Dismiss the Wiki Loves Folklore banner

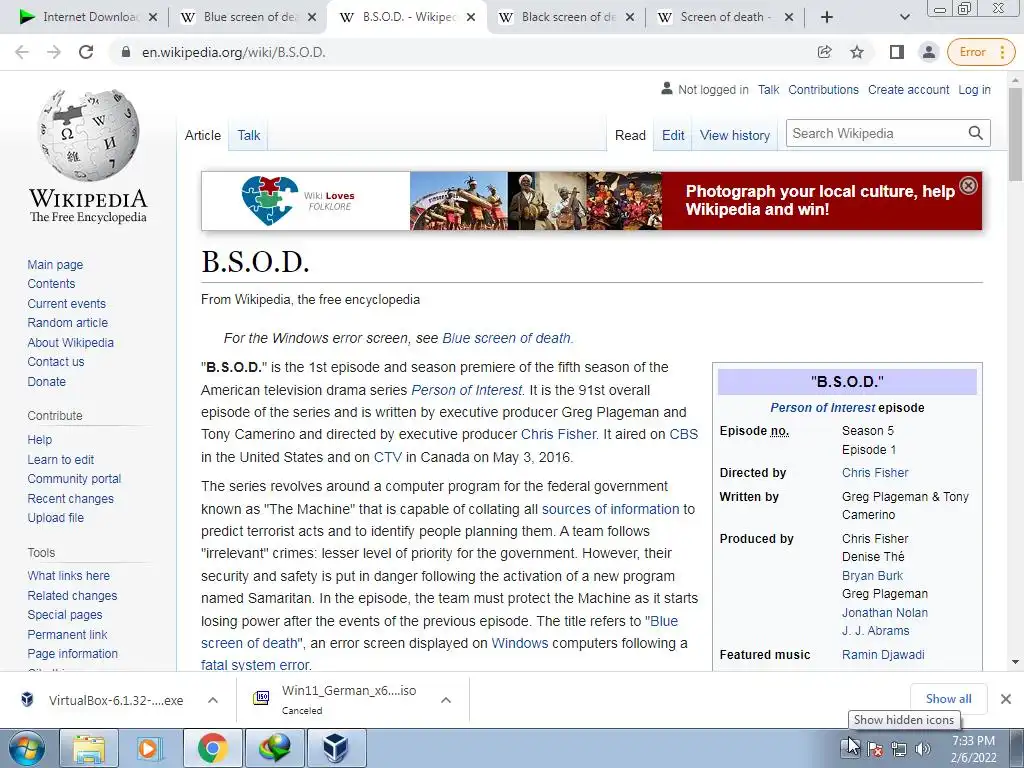pos(968,185)
